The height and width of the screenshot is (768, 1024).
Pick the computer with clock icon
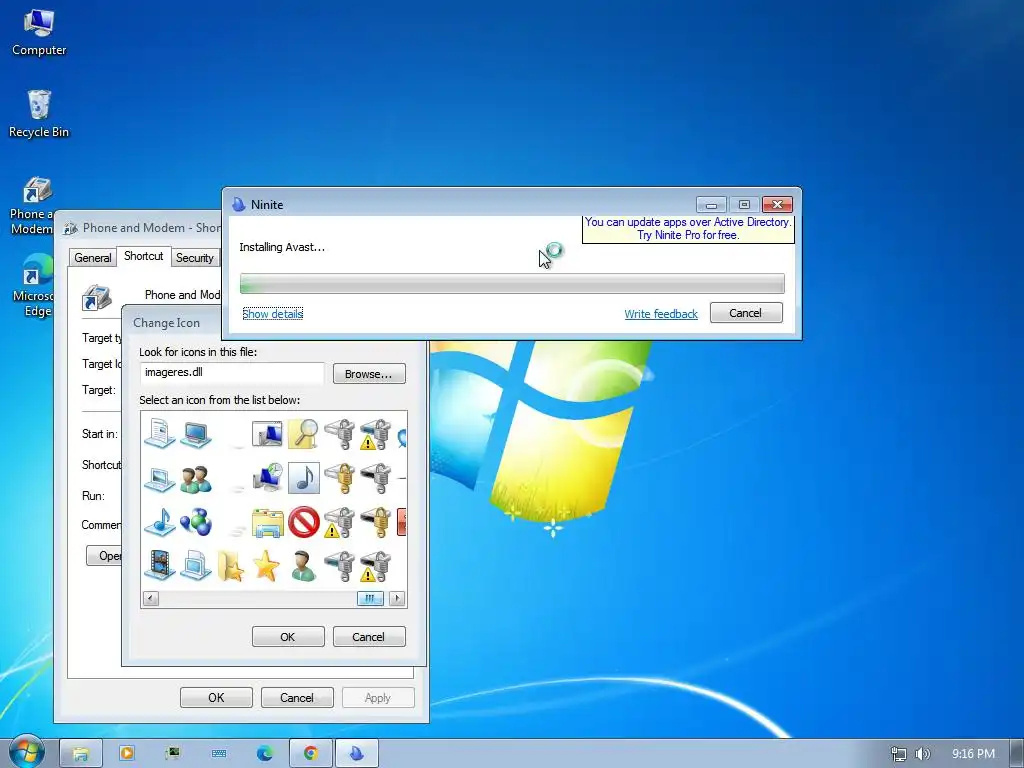267,477
